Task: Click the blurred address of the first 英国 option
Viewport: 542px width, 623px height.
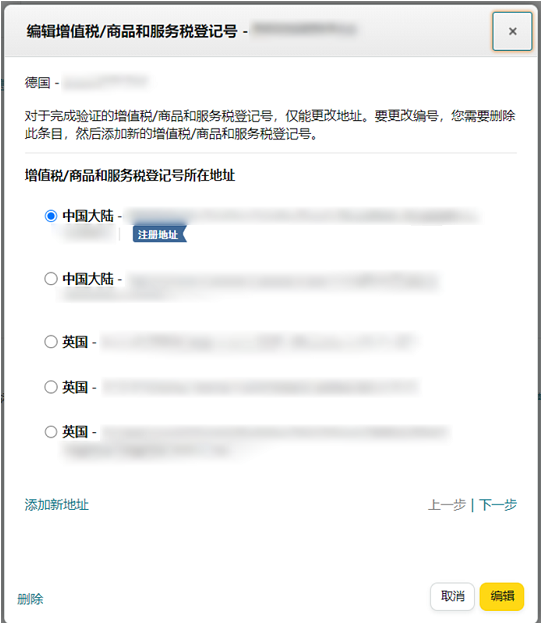Action: point(258,342)
